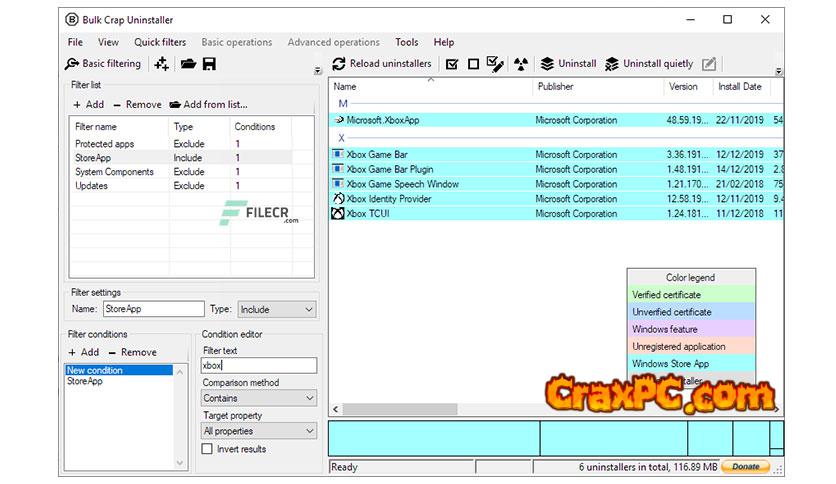Click the Windows Store App legend color
Screen dimensions: 836x484
click(690, 364)
